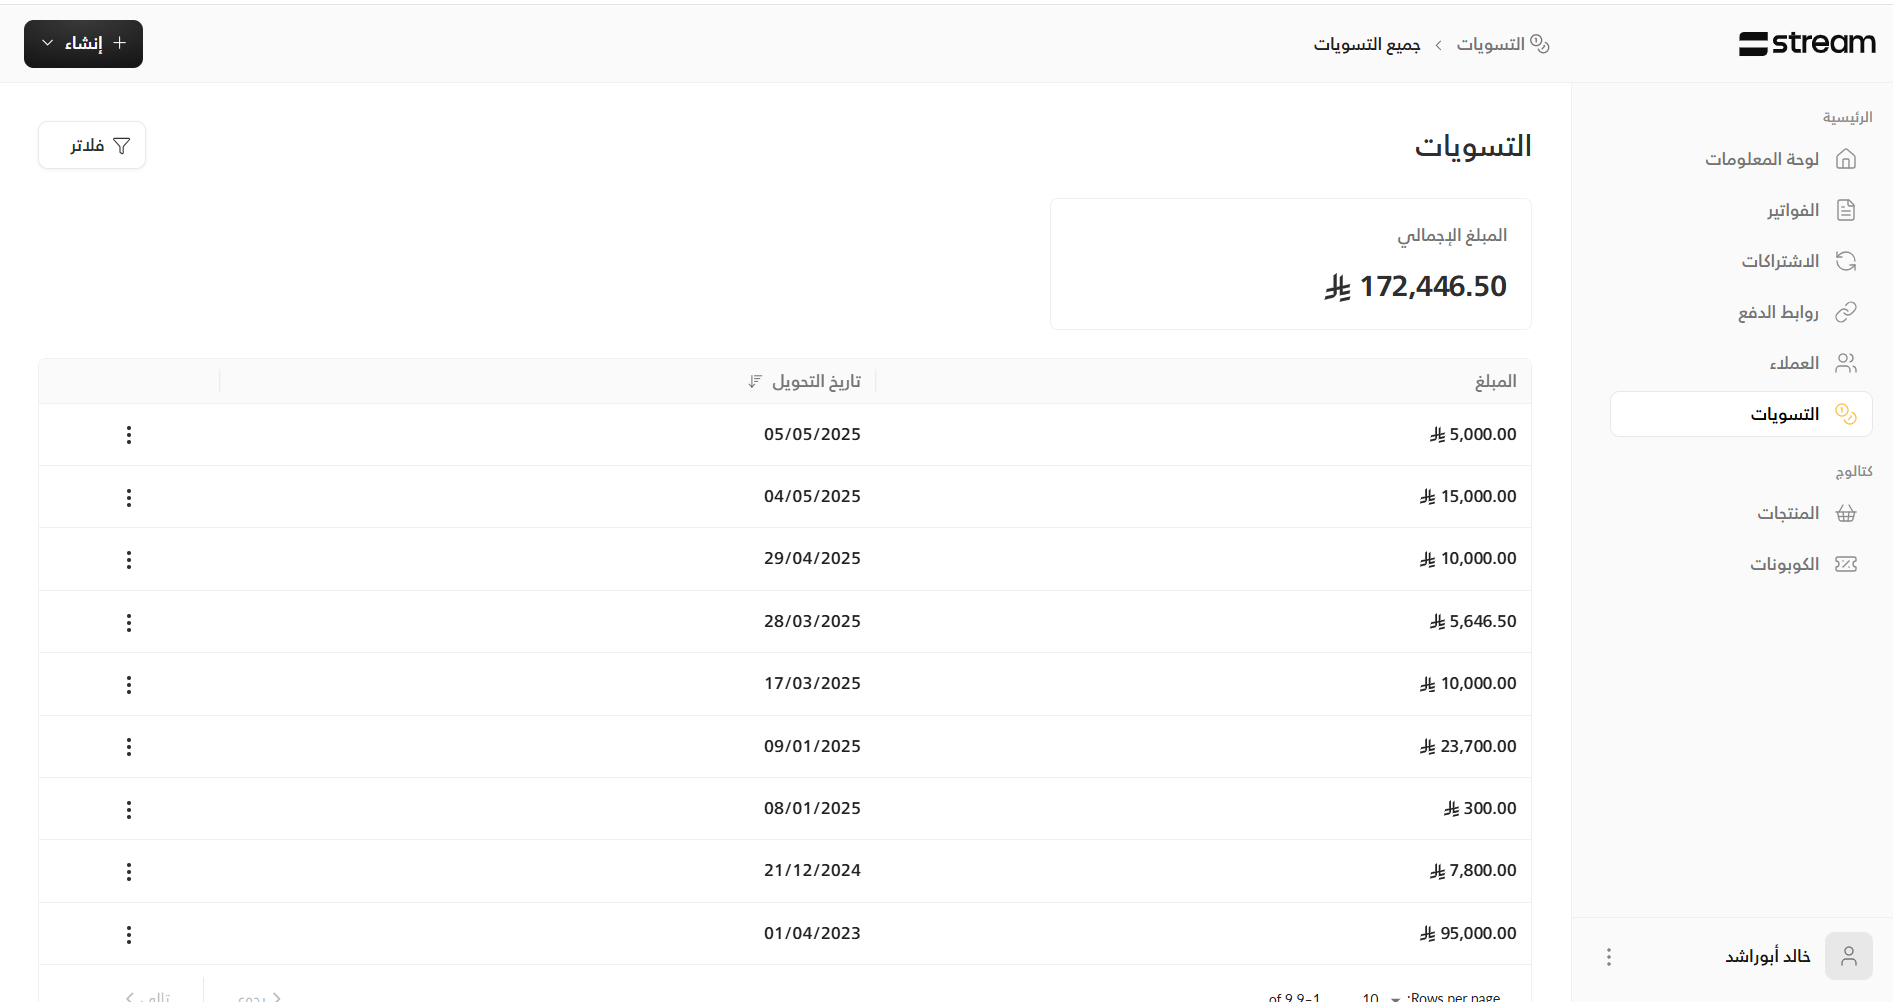Open the Customers (العملاء) people icon
The width and height of the screenshot is (1893, 1002).
[1845, 363]
